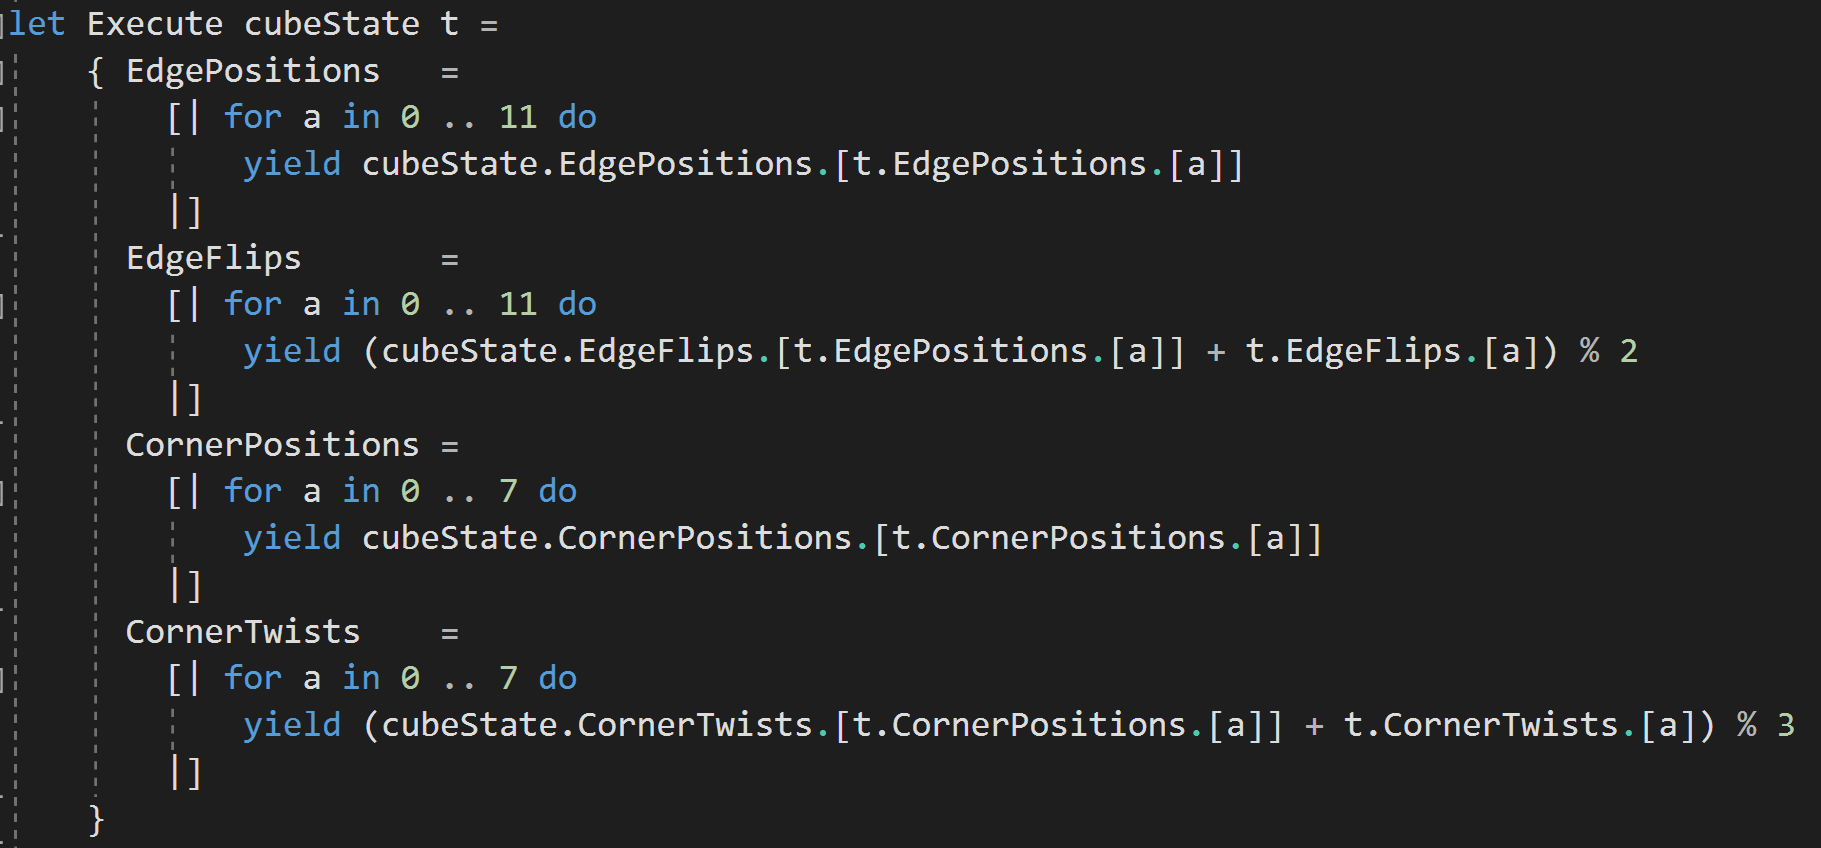Screen dimensions: 1821x848
Task: Click the opening curly brace of the record
Action: pos(95,72)
